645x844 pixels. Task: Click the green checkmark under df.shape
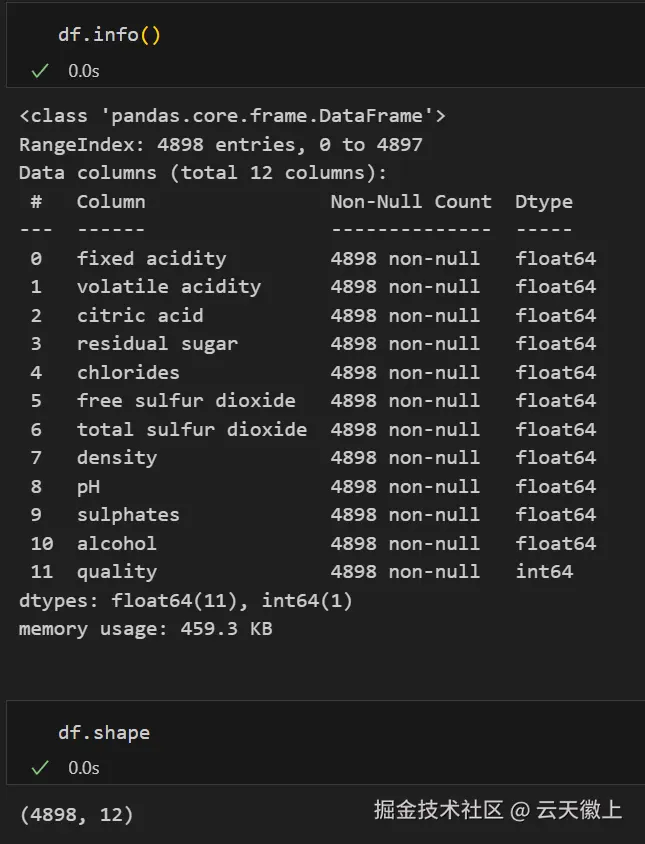click(41, 768)
